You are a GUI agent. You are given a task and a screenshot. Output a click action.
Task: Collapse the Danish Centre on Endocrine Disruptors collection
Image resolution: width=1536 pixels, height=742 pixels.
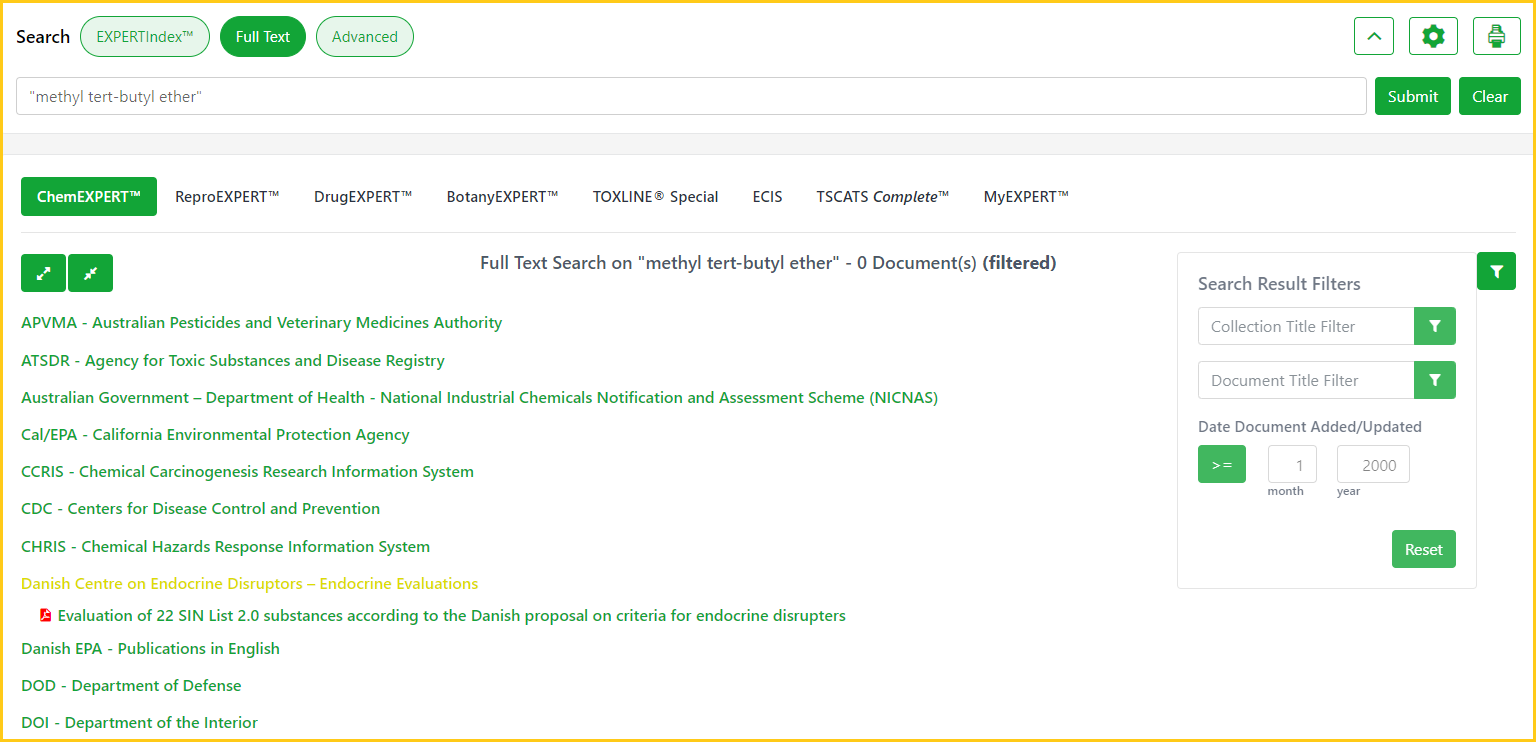tap(249, 584)
